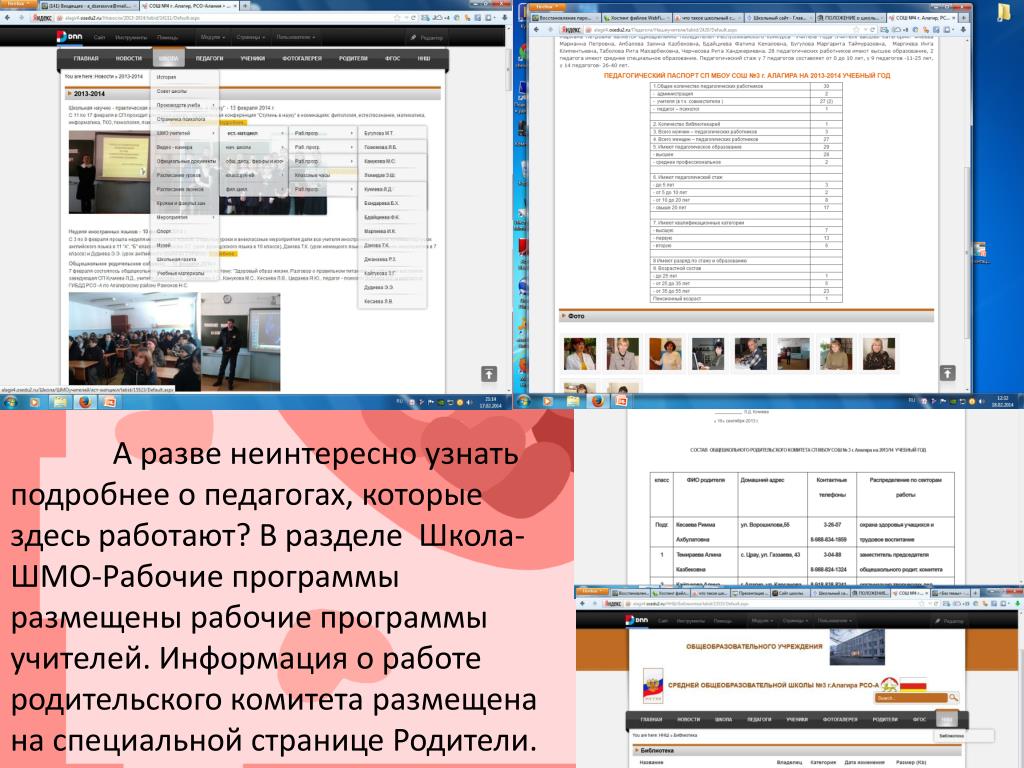Screen dimensions: 1024x768
Task: Click the Start orb on the right taskbar
Action: pyautogui.click(x=523, y=401)
